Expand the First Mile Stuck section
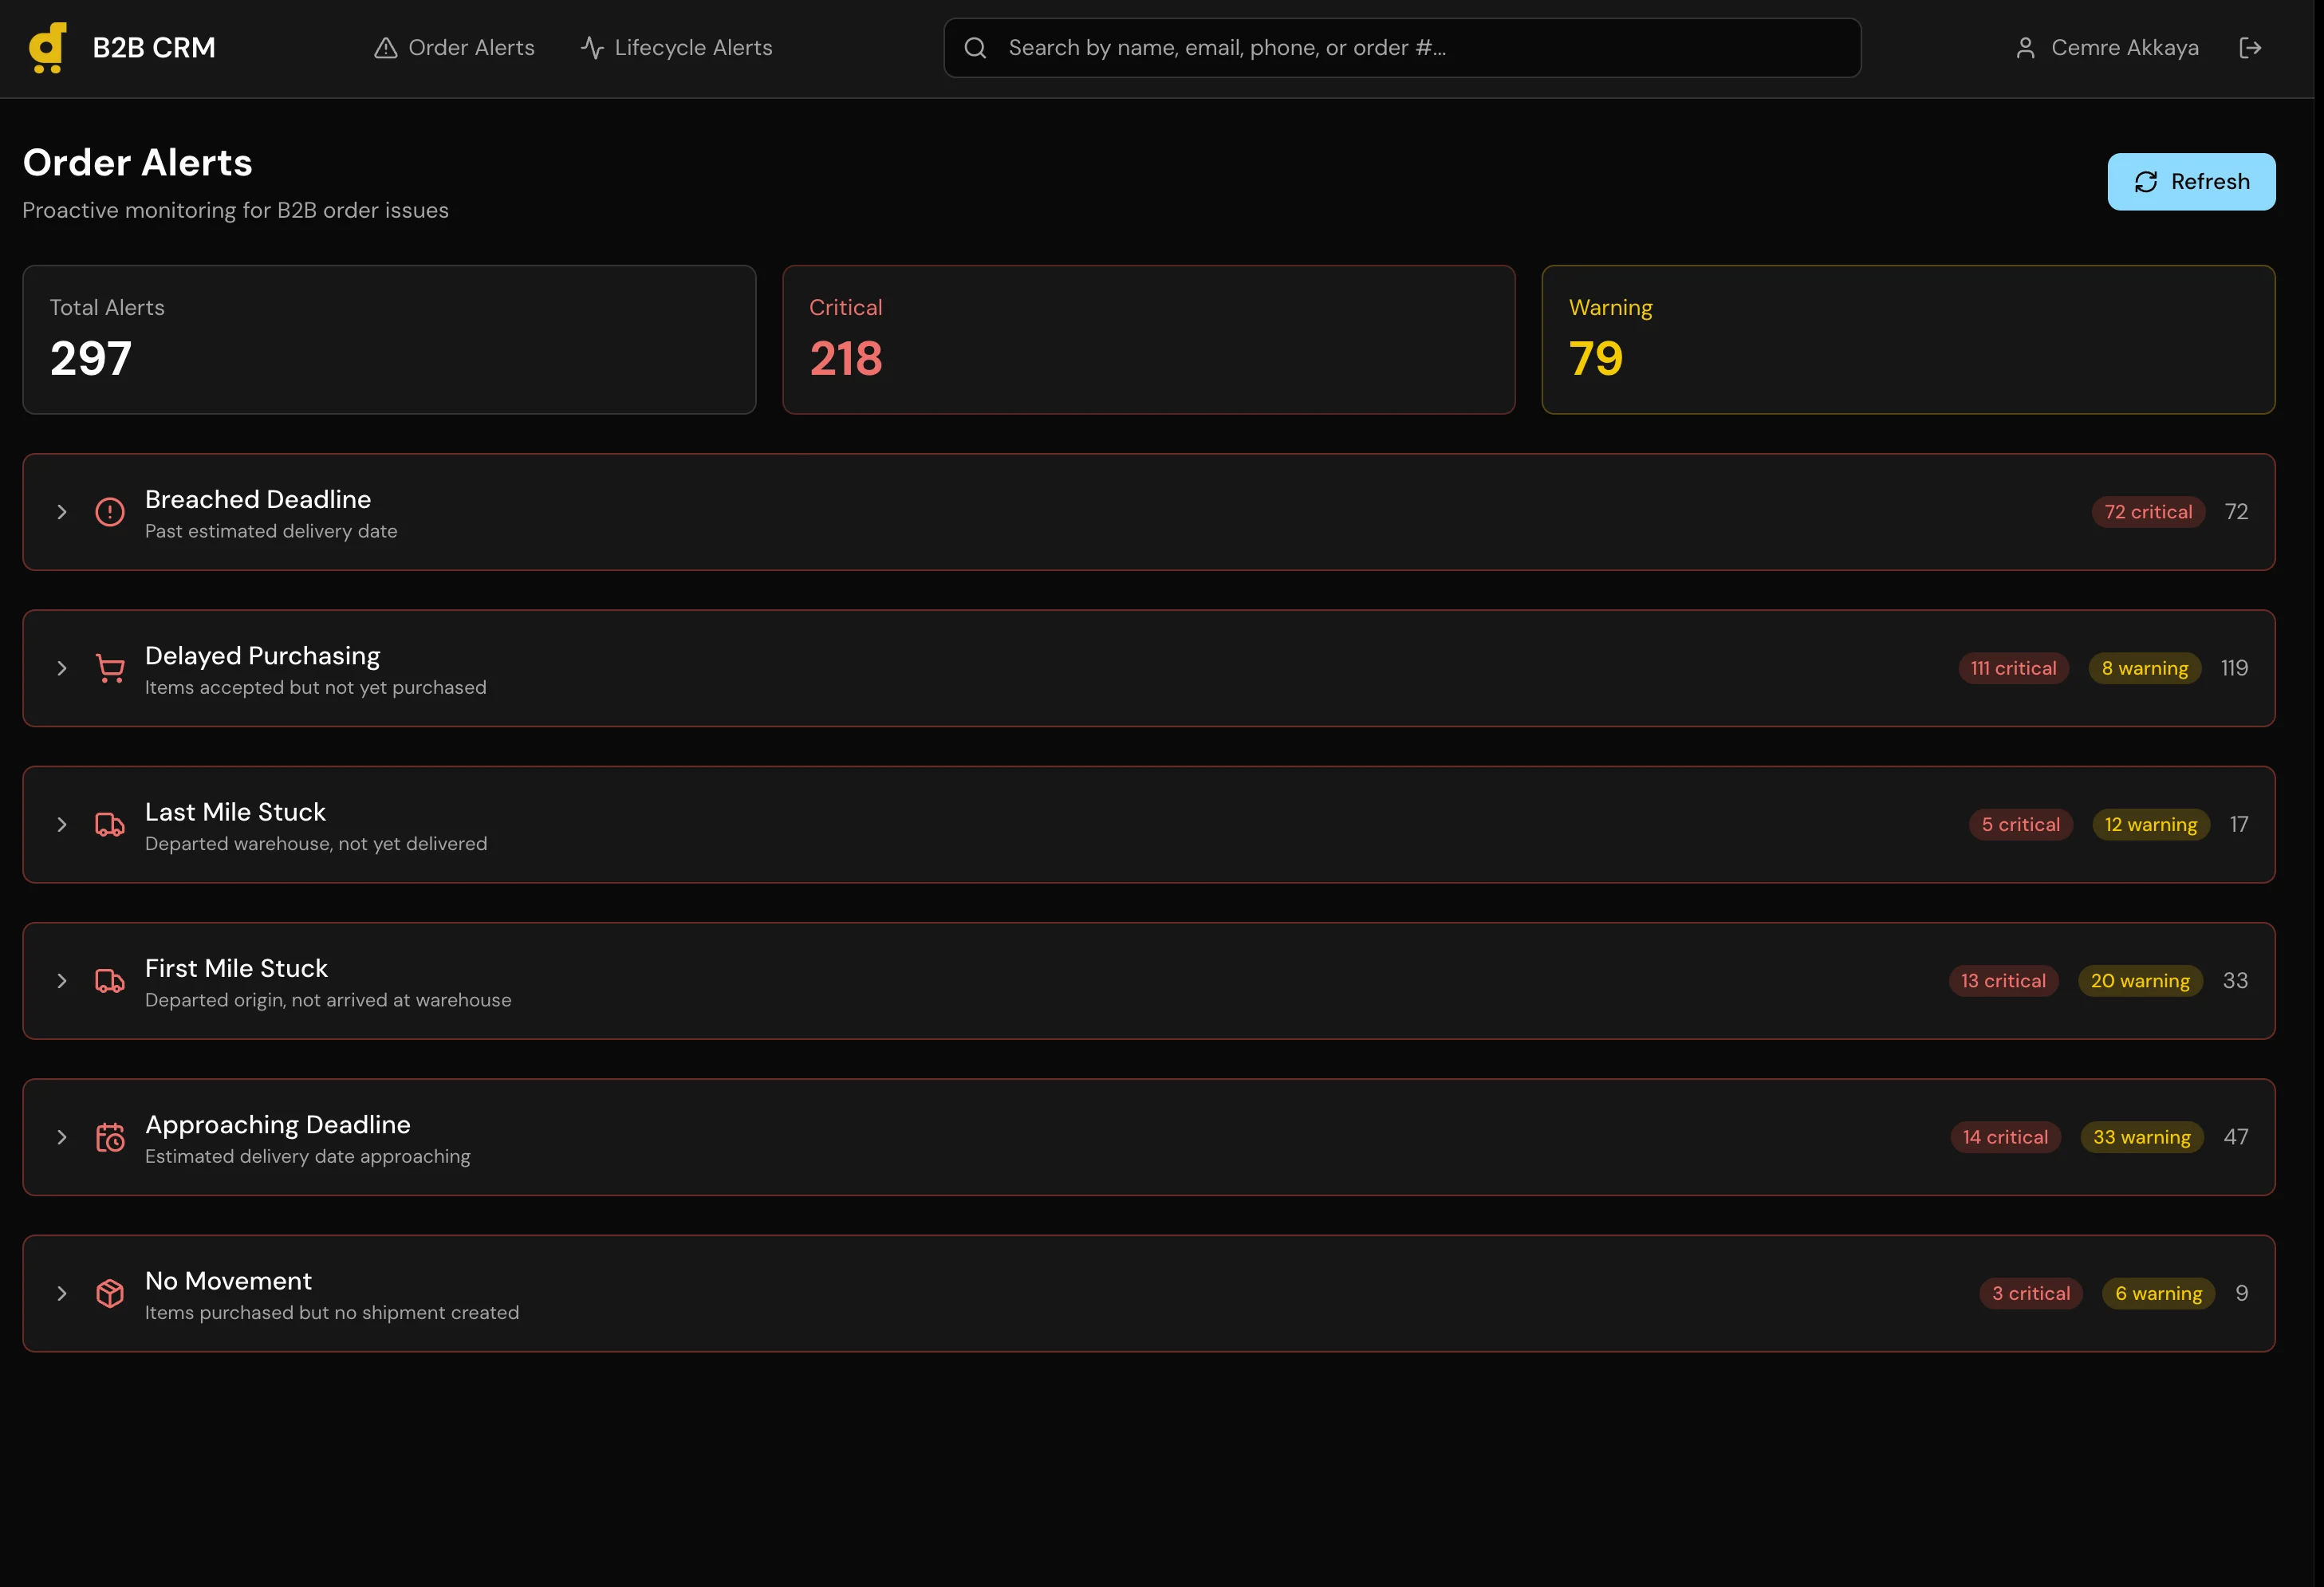This screenshot has width=2324, height=1587. coord(62,980)
